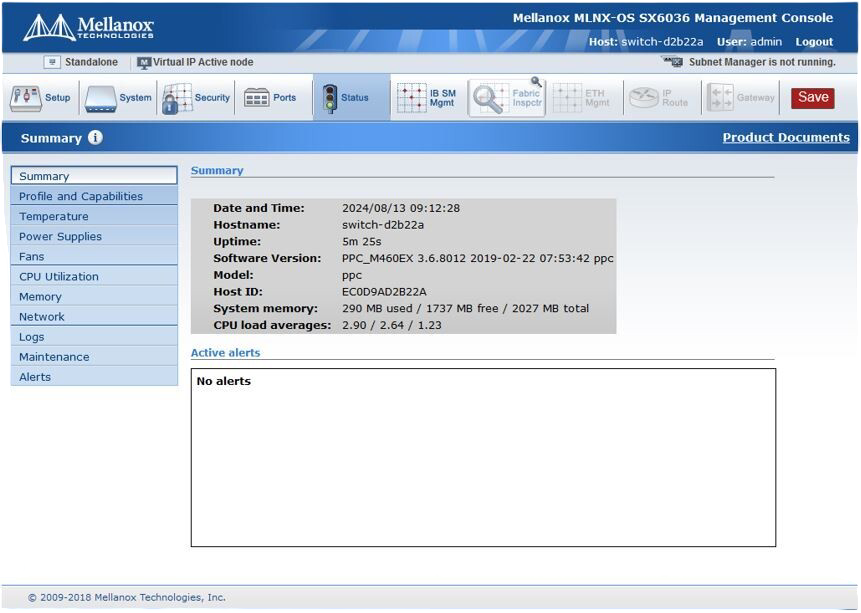Open the Product Documents link

coord(786,137)
